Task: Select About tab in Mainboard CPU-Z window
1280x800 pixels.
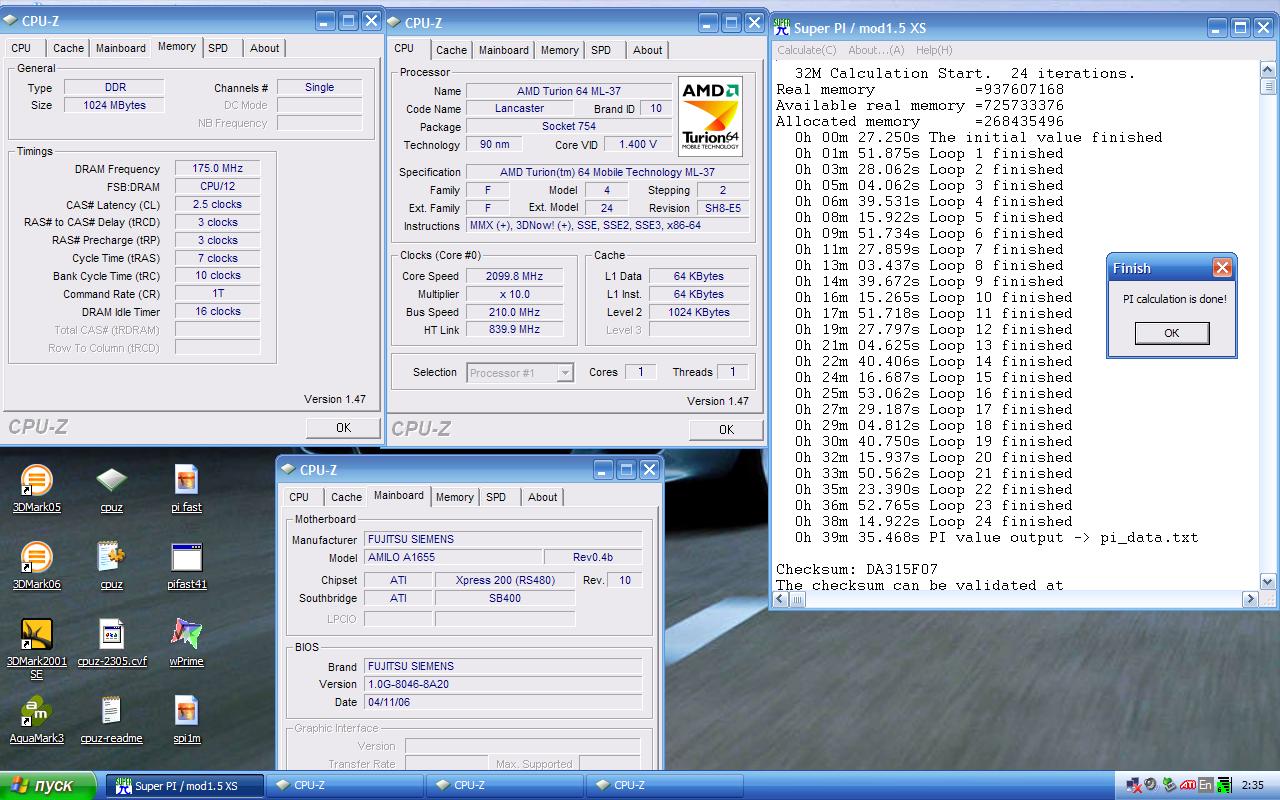Action: click(543, 497)
